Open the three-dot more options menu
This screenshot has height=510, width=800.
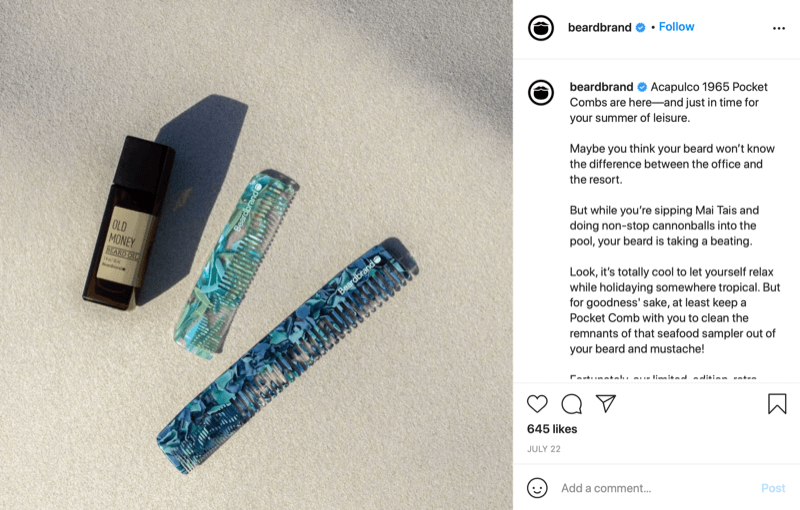(x=779, y=28)
